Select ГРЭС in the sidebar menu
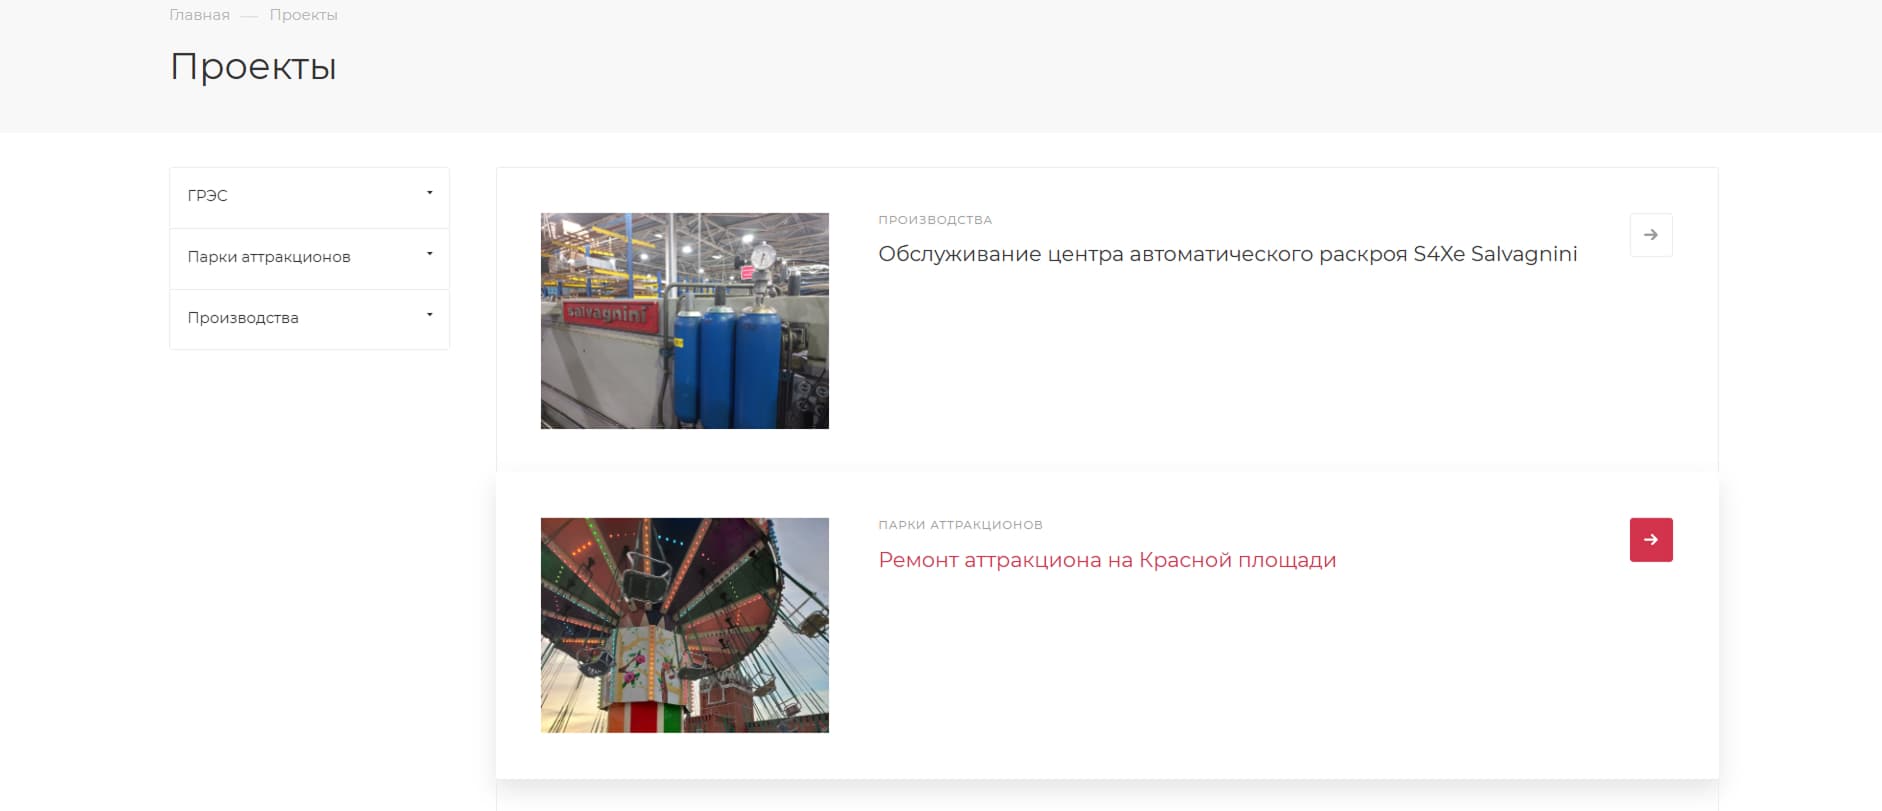 pyautogui.click(x=208, y=196)
